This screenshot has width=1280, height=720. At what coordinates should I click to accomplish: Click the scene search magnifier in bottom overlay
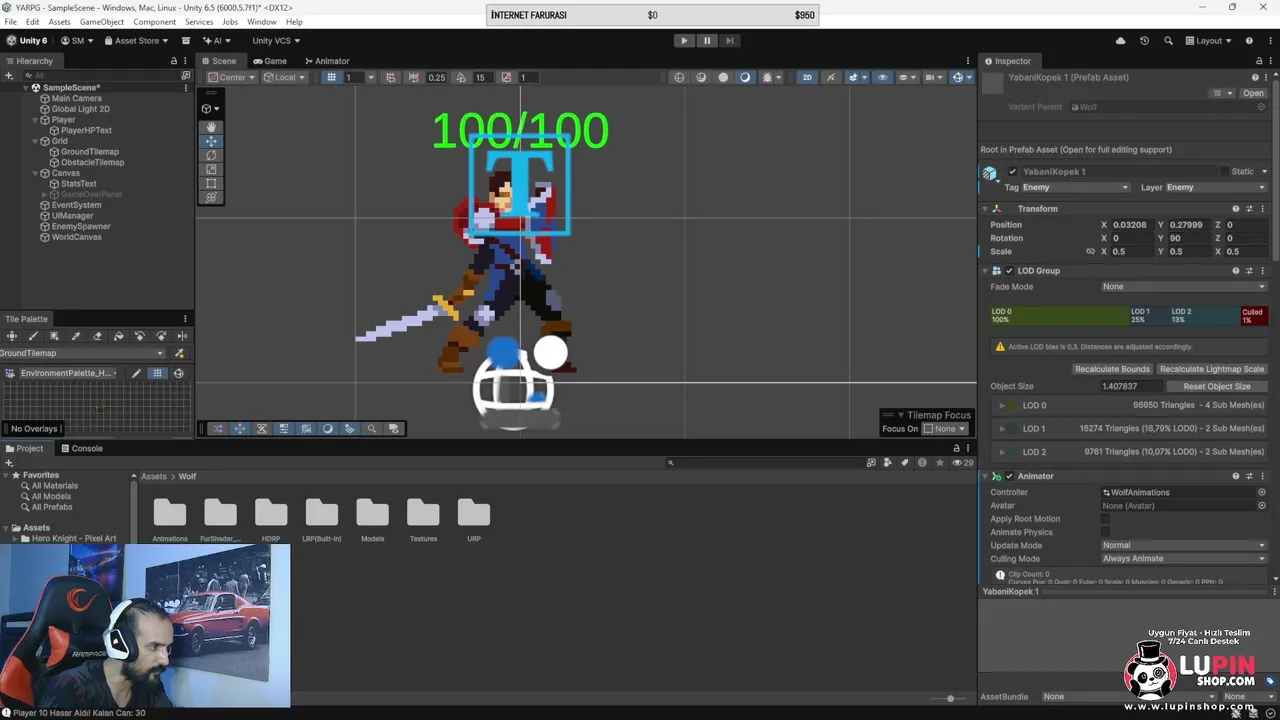pos(372,429)
